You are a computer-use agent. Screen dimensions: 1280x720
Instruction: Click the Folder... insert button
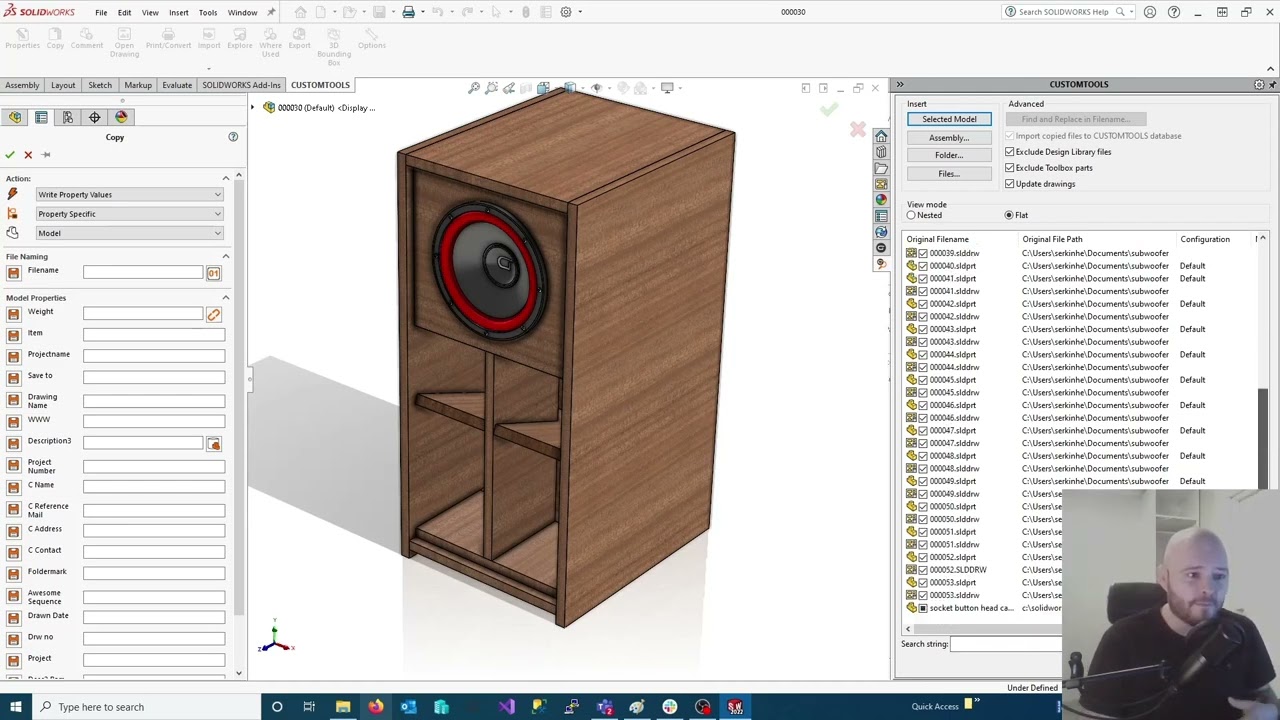(x=948, y=156)
